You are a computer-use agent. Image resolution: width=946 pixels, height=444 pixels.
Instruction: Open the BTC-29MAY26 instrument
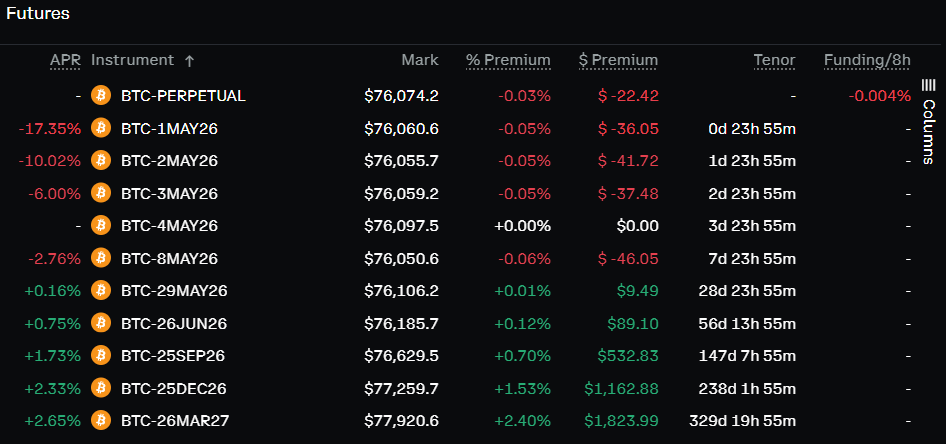point(174,291)
